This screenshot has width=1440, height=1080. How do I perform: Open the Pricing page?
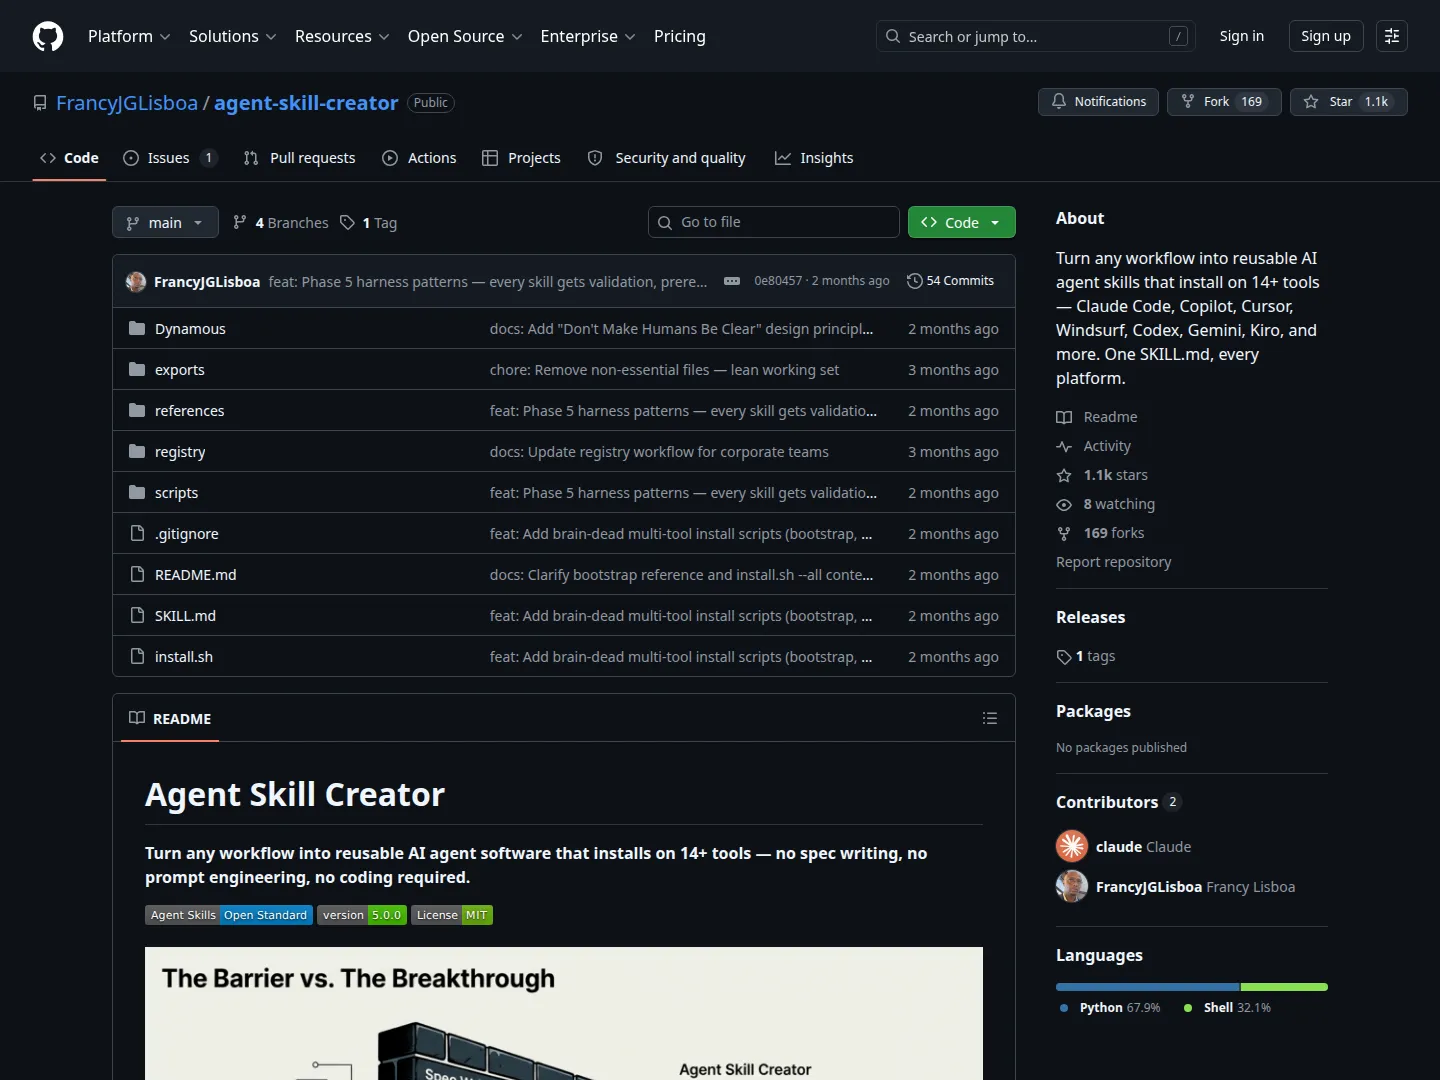pyautogui.click(x=680, y=36)
